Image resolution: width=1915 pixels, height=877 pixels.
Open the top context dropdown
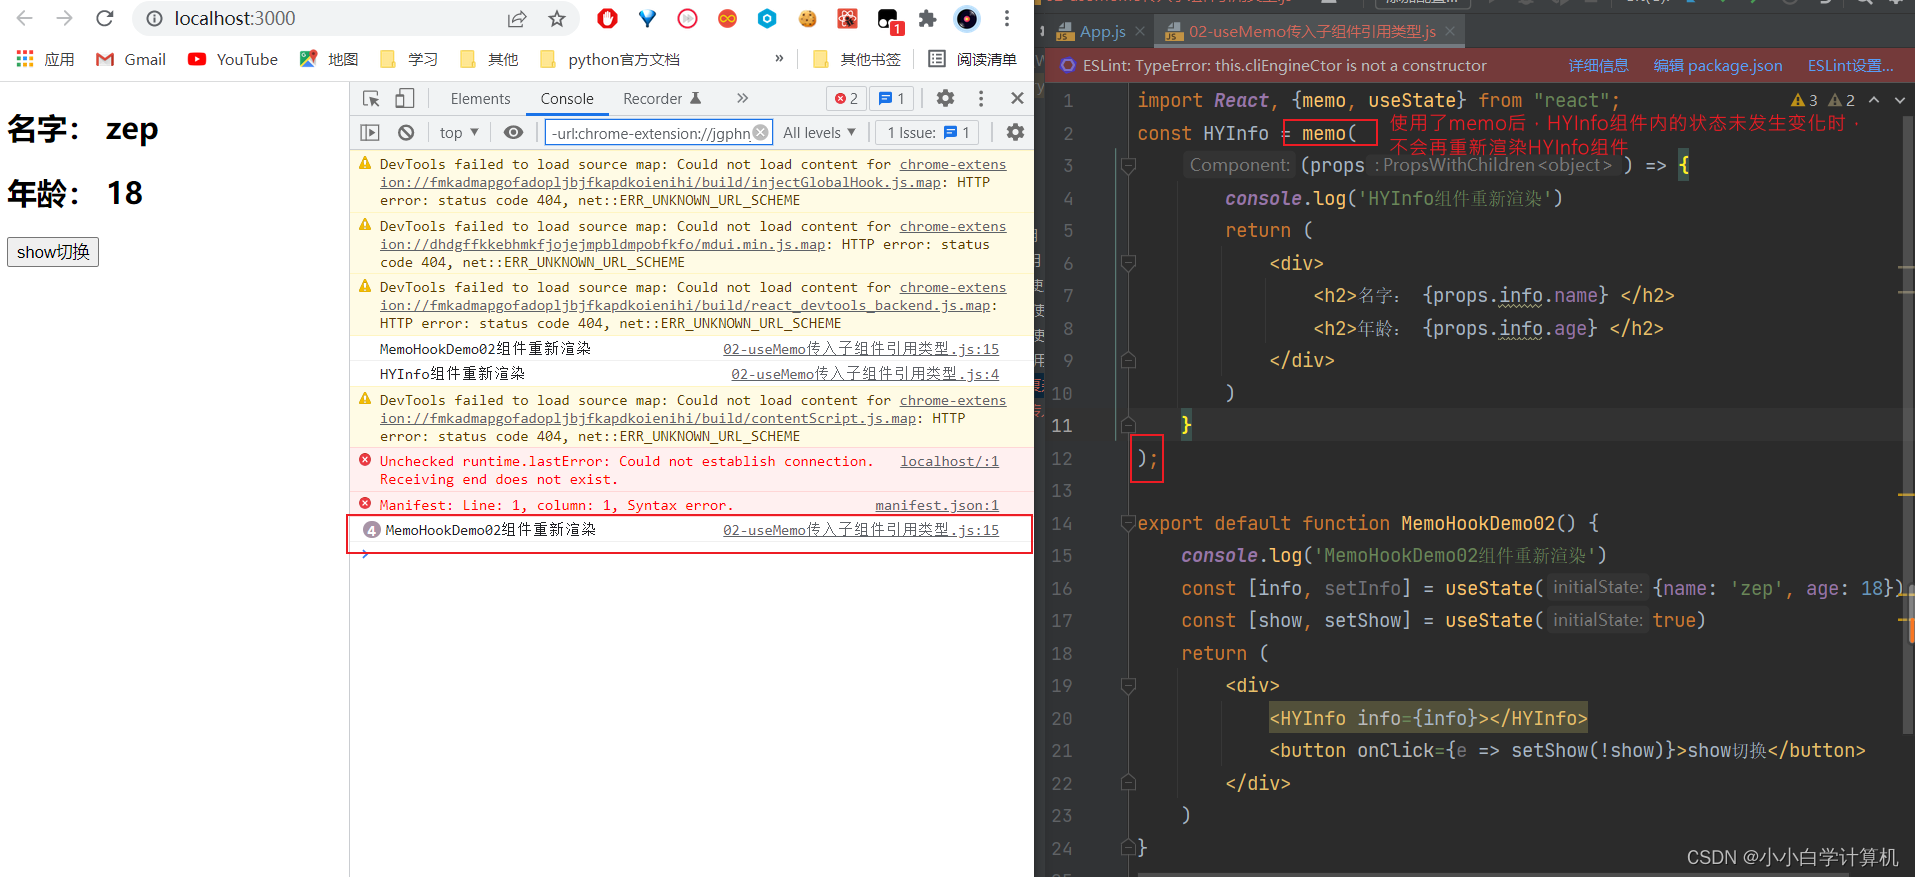(459, 132)
